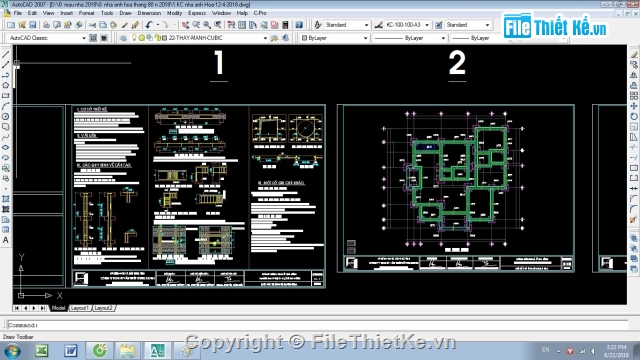The image size is (640, 360).
Task: Select the Line tool in Draw toolbar
Action: click(6, 54)
